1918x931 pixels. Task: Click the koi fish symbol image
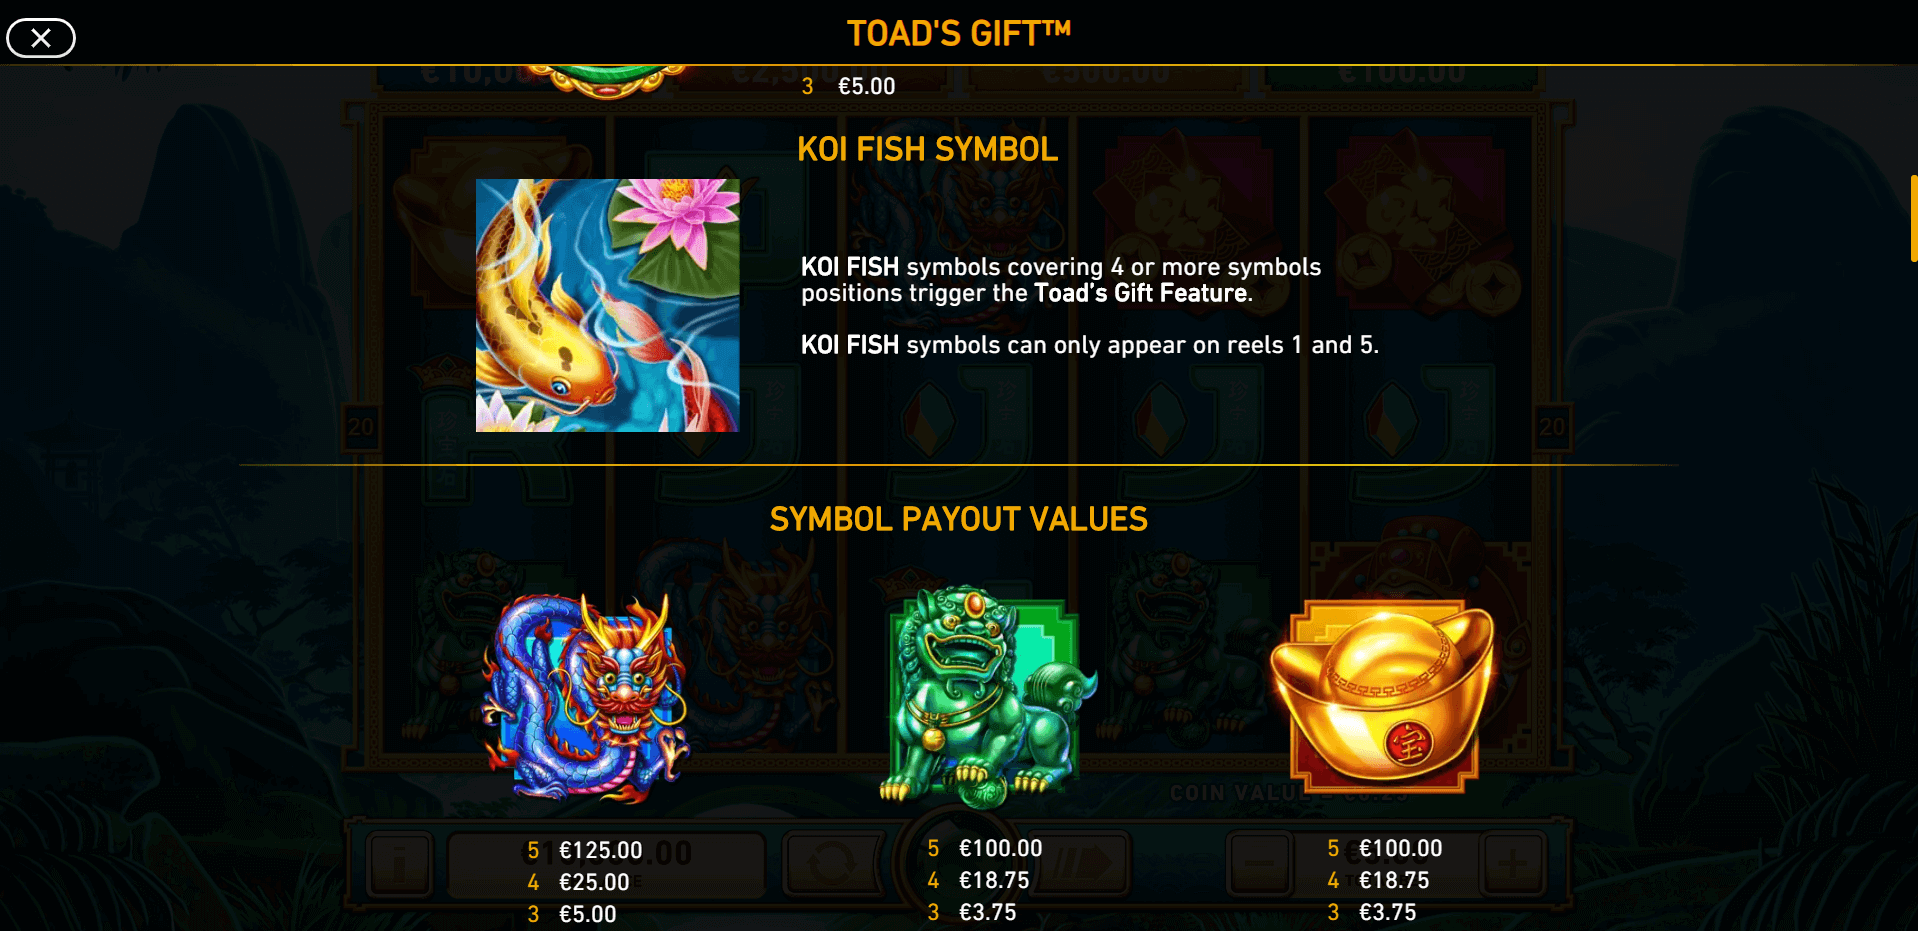coord(607,305)
